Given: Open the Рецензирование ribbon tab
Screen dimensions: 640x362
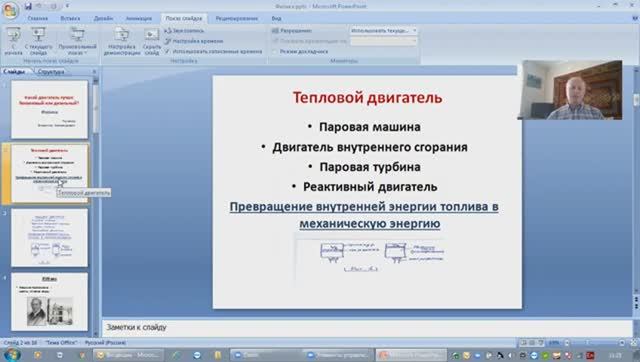Looking at the screenshot, I should (237, 18).
